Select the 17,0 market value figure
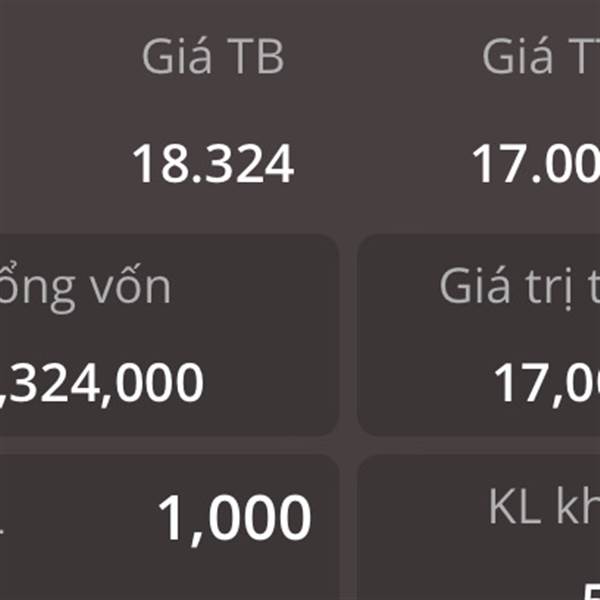The image size is (600, 600). 547,383
